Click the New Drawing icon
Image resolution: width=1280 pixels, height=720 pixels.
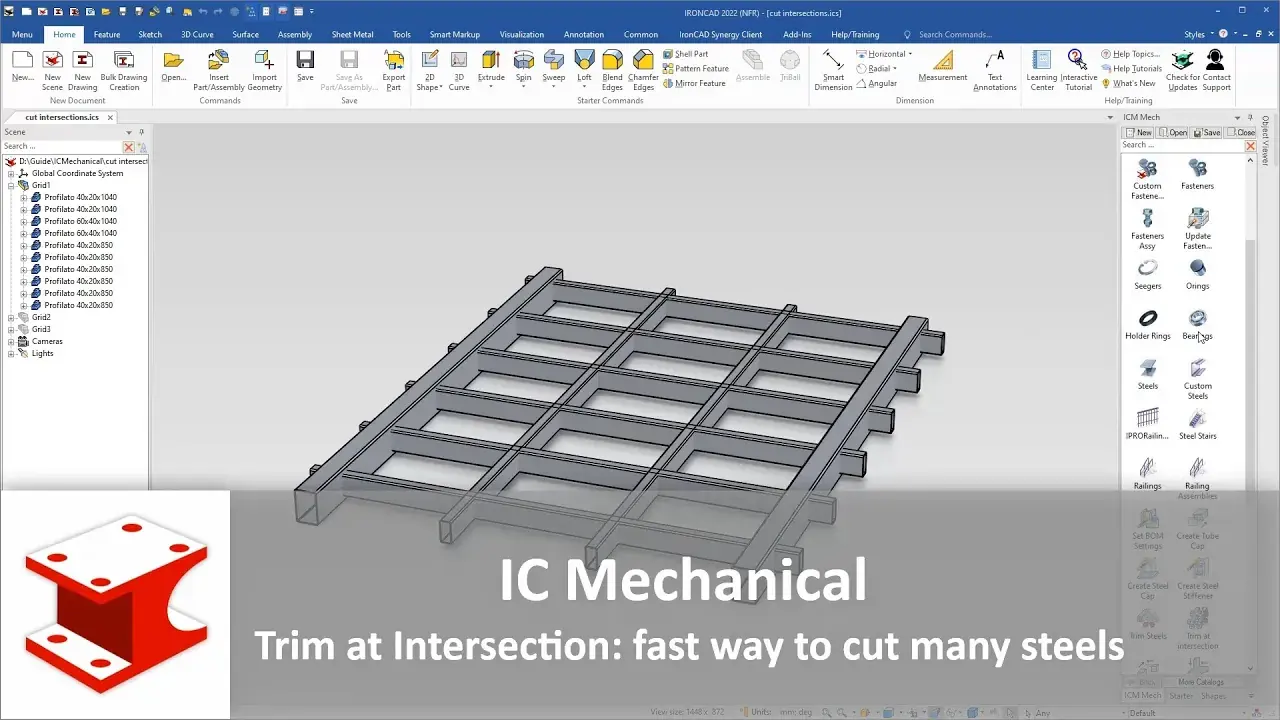[82, 69]
